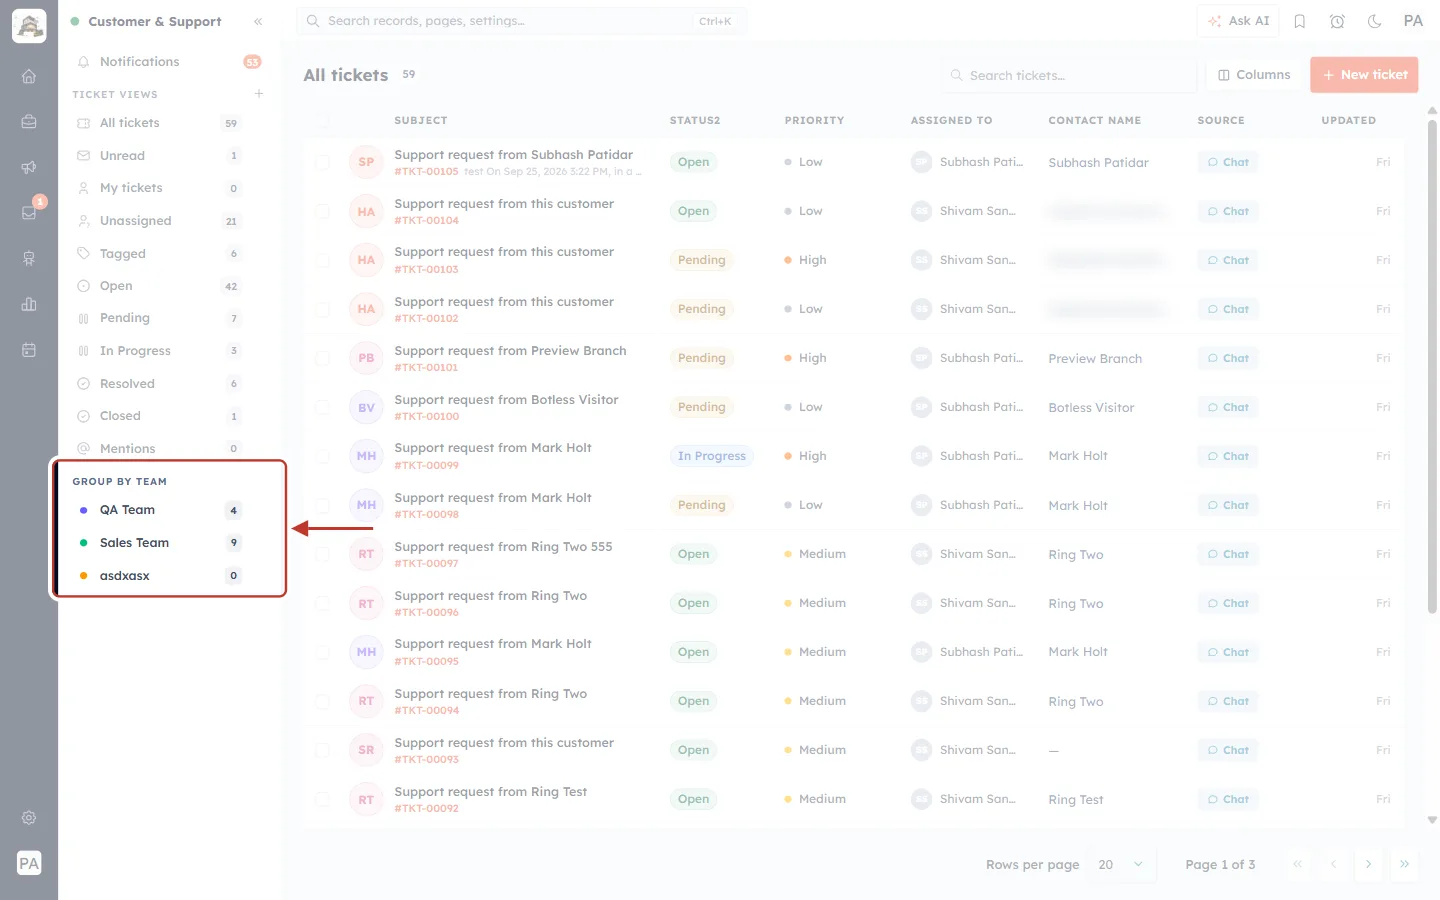Collapse the Customer & Support sidebar
Viewport: 1440px width, 900px height.
pyautogui.click(x=258, y=21)
